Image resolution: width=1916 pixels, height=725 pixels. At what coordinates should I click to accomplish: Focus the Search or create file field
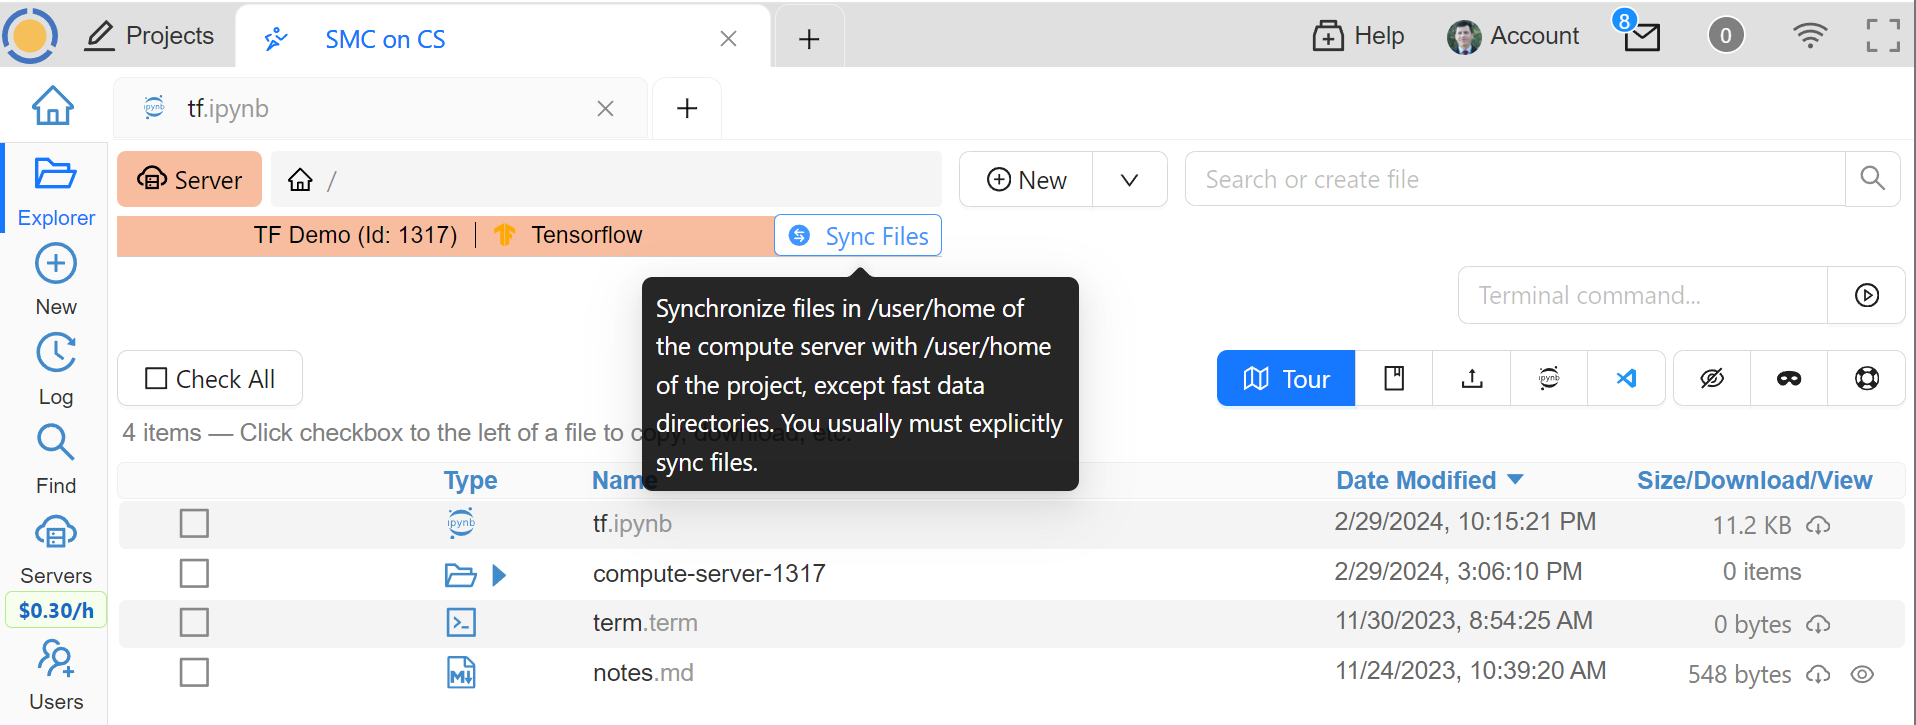(1514, 180)
